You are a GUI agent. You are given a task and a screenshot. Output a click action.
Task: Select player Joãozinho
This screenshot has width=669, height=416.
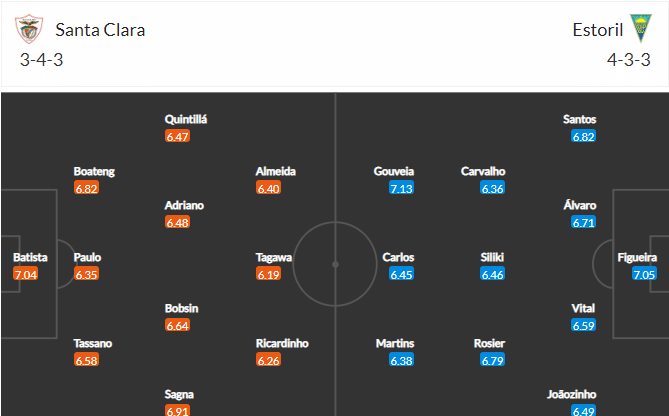tap(572, 394)
